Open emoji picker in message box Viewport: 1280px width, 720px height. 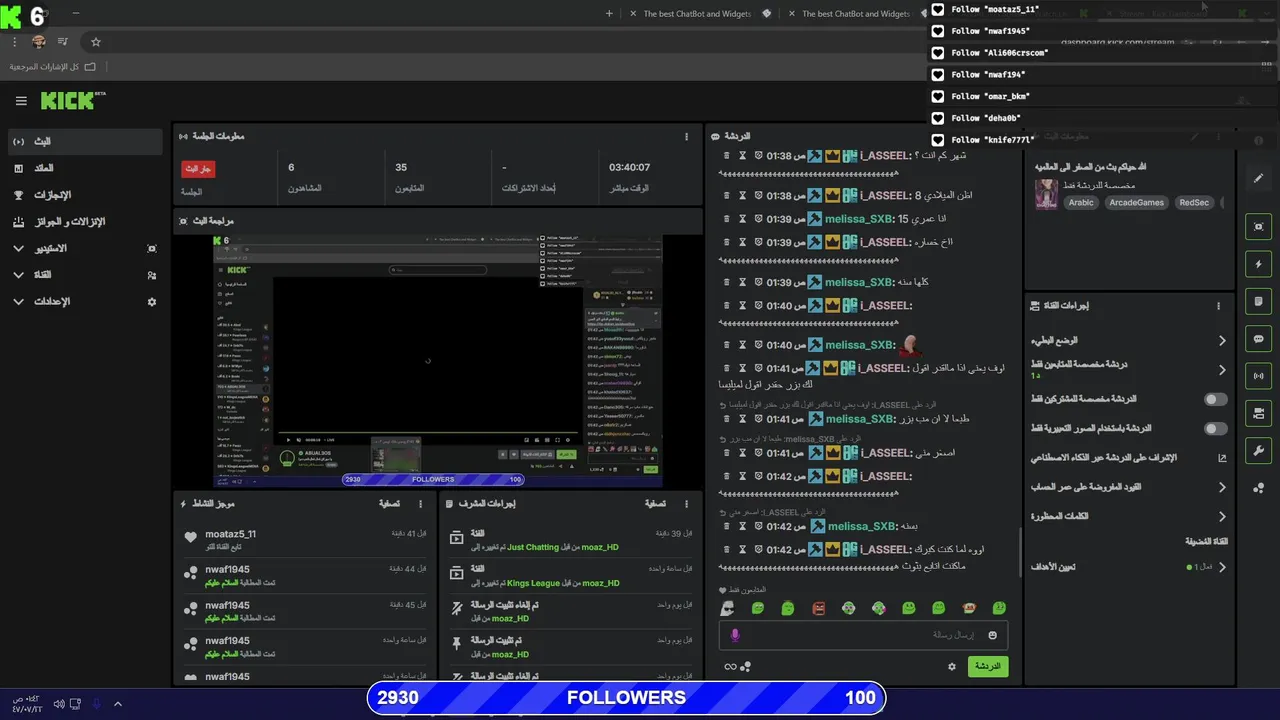pyautogui.click(x=992, y=635)
